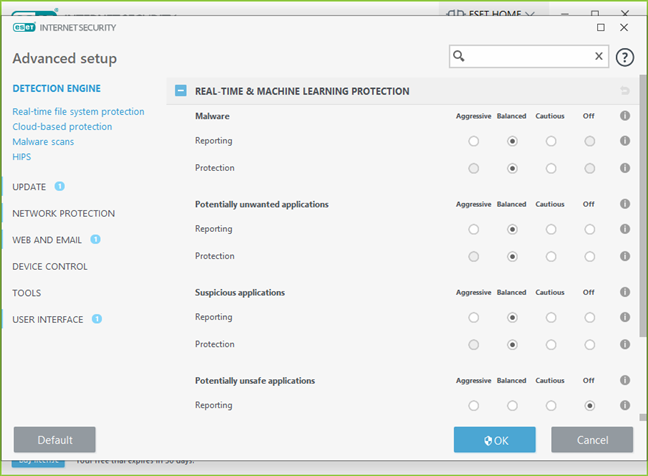
Task: Clear the search field with X
Action: point(598,56)
